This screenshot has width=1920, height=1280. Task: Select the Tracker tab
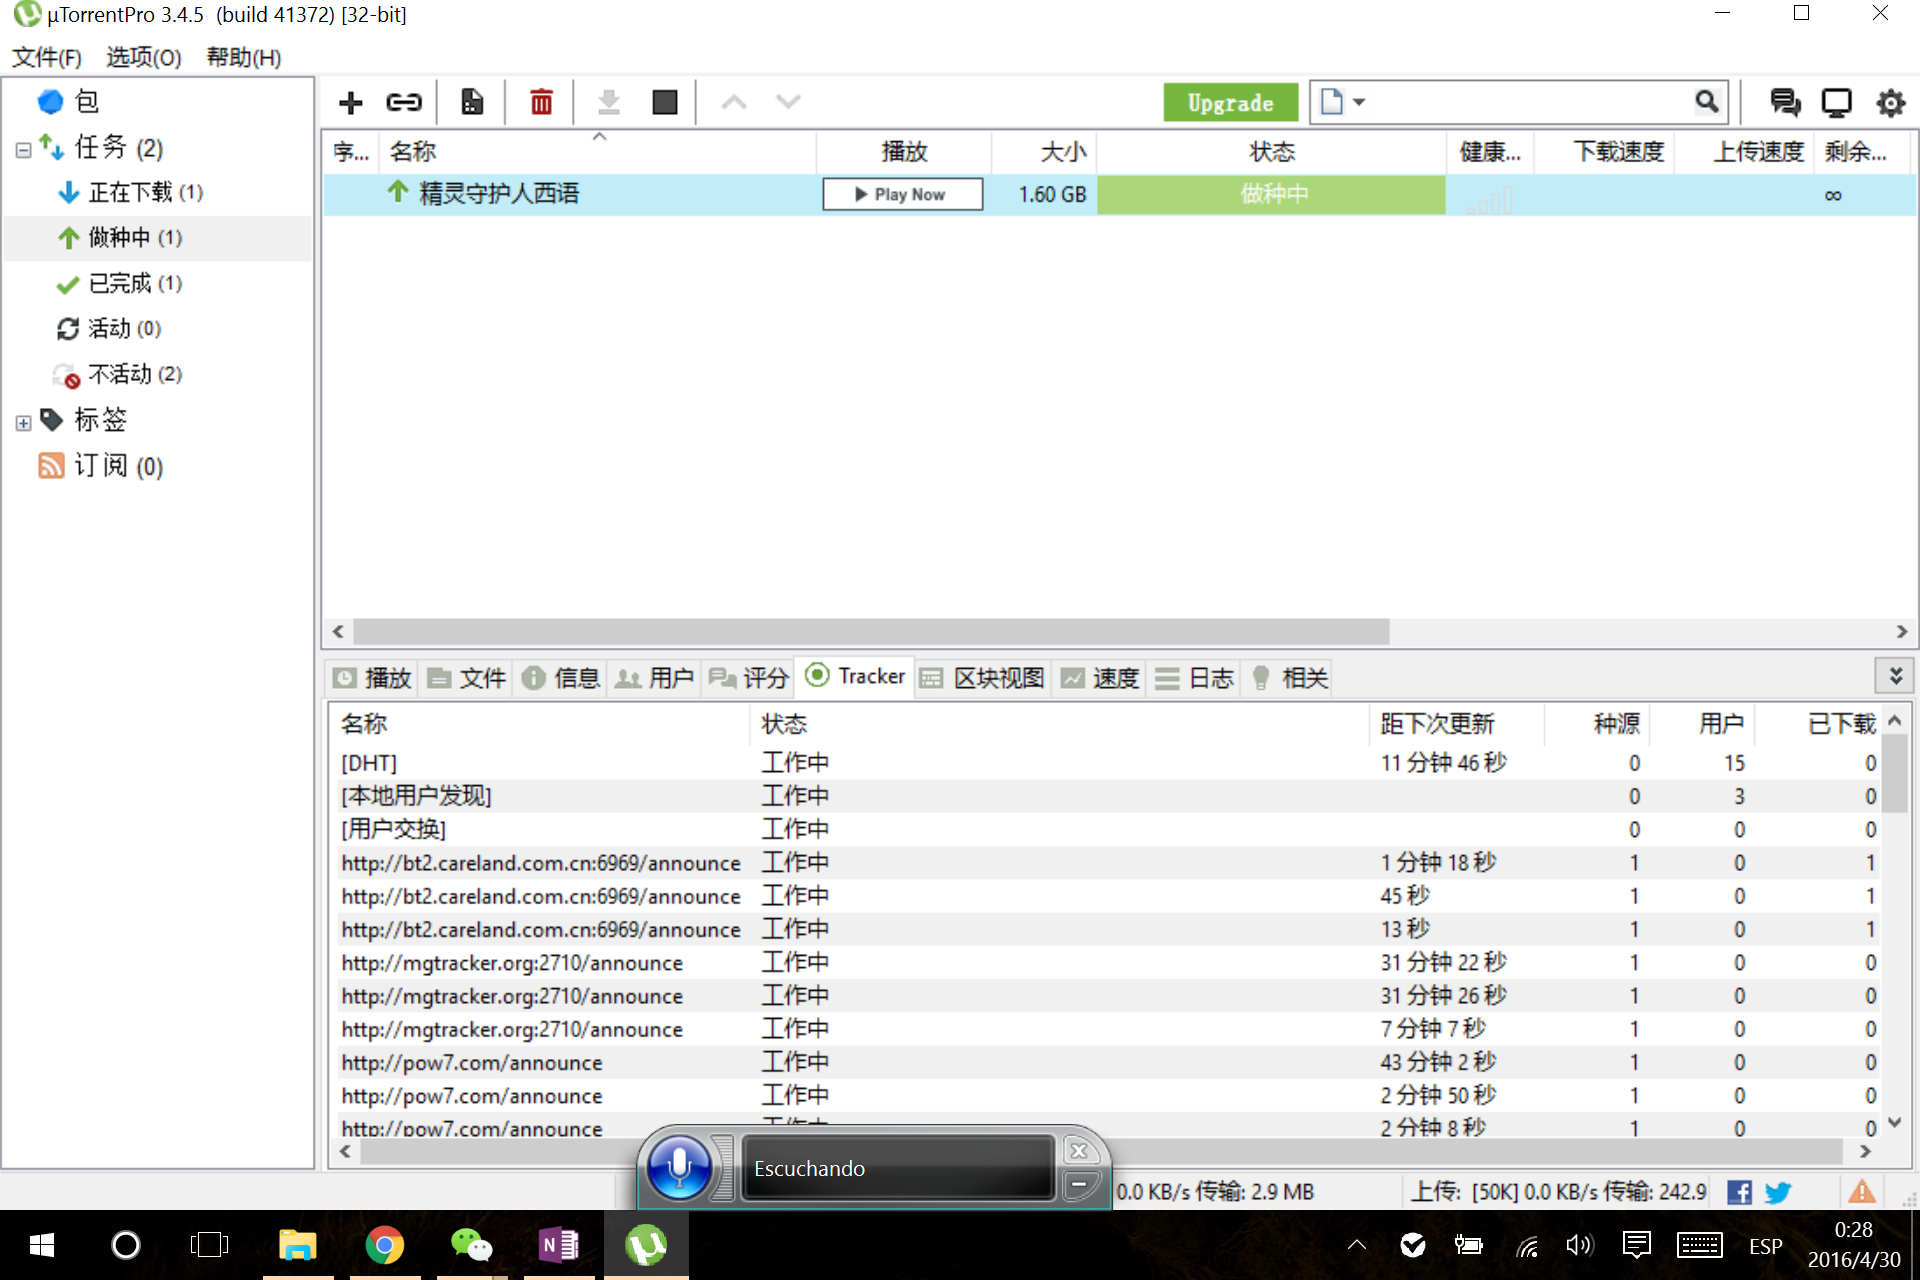click(x=855, y=676)
